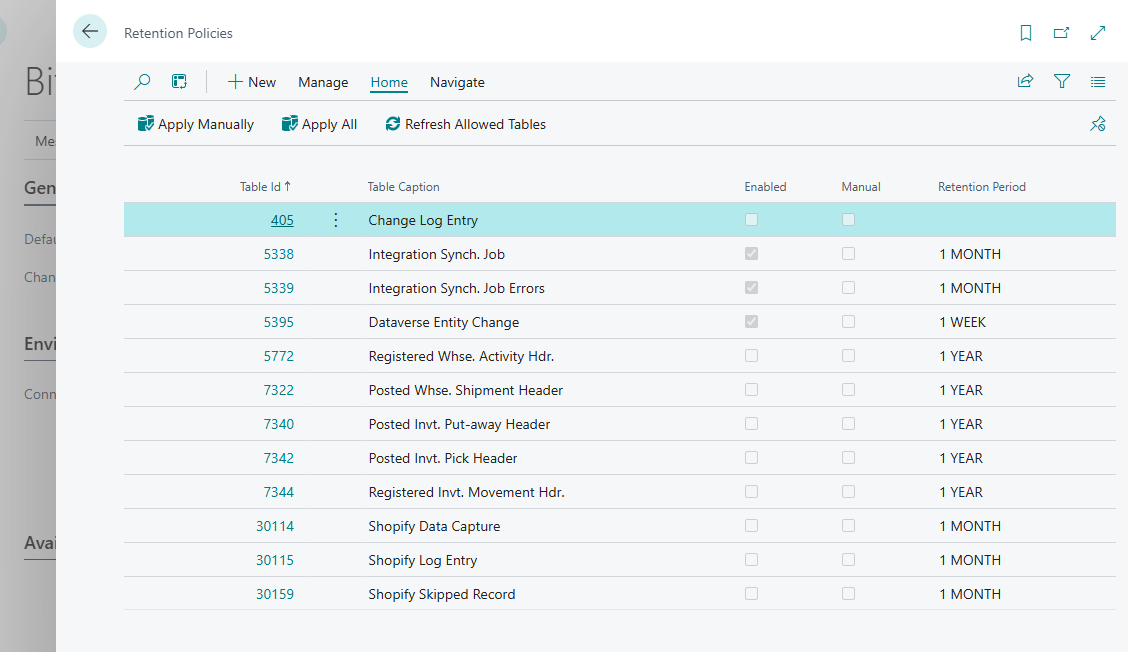Show more options for Change Log Entry

(x=335, y=220)
